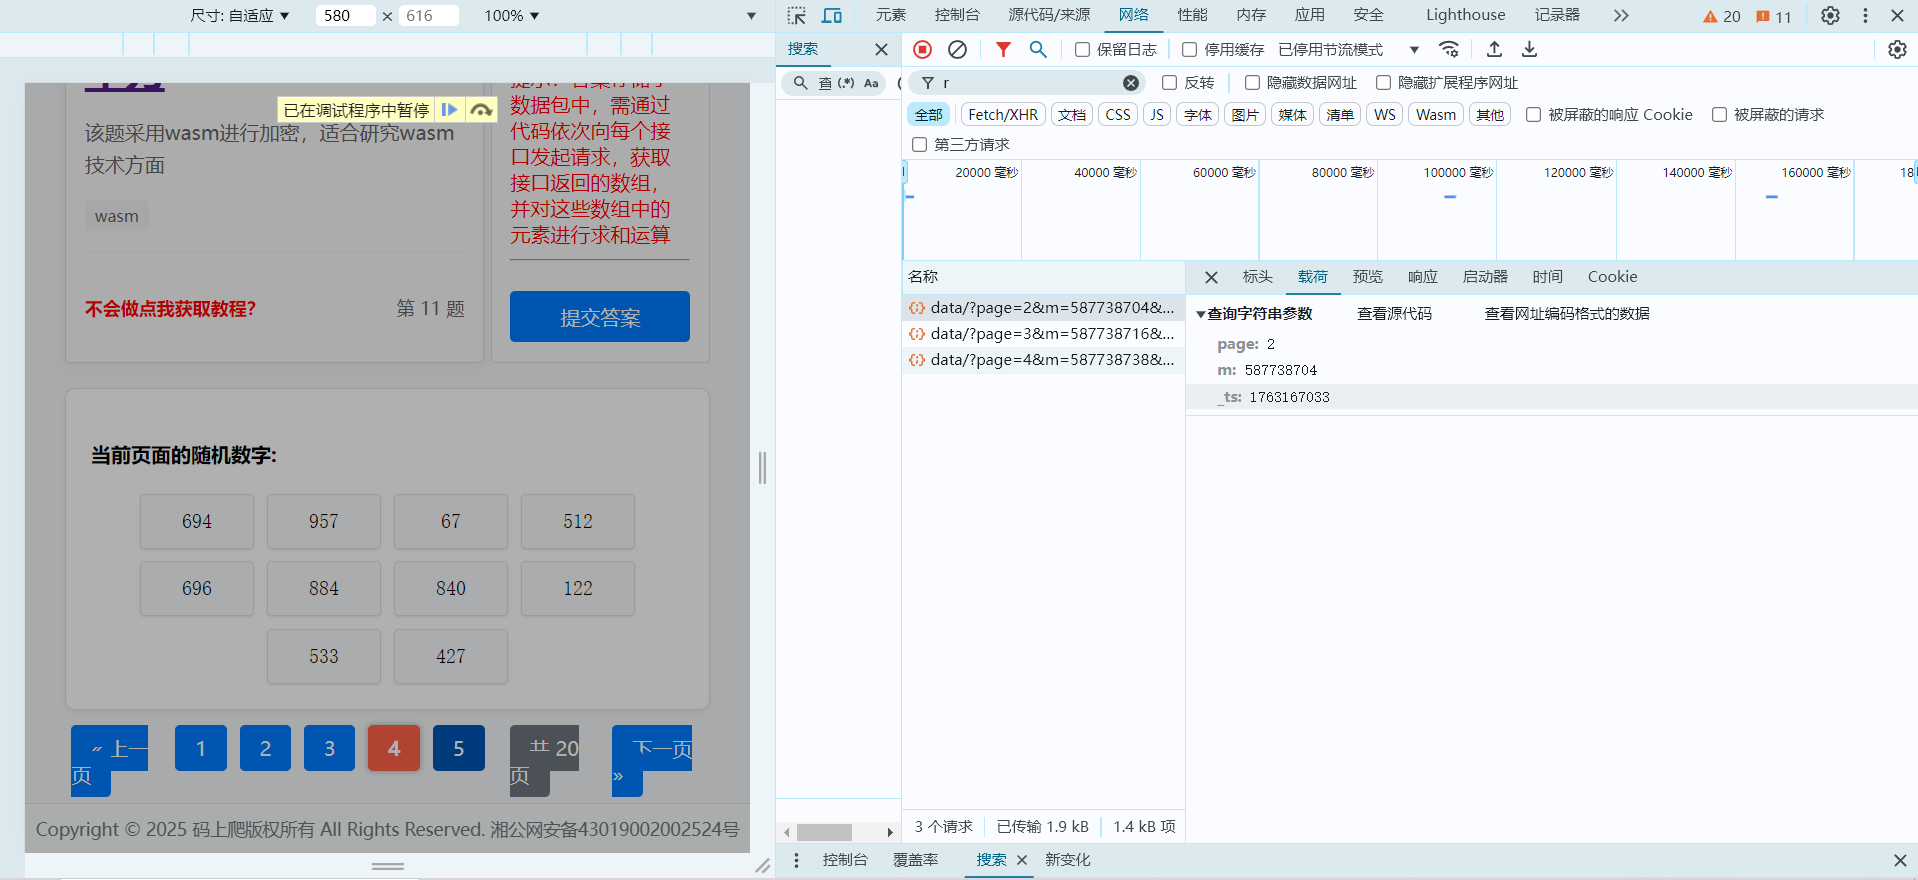Import HAR file with upload icon
Image resolution: width=1918 pixels, height=880 pixels.
(1494, 49)
